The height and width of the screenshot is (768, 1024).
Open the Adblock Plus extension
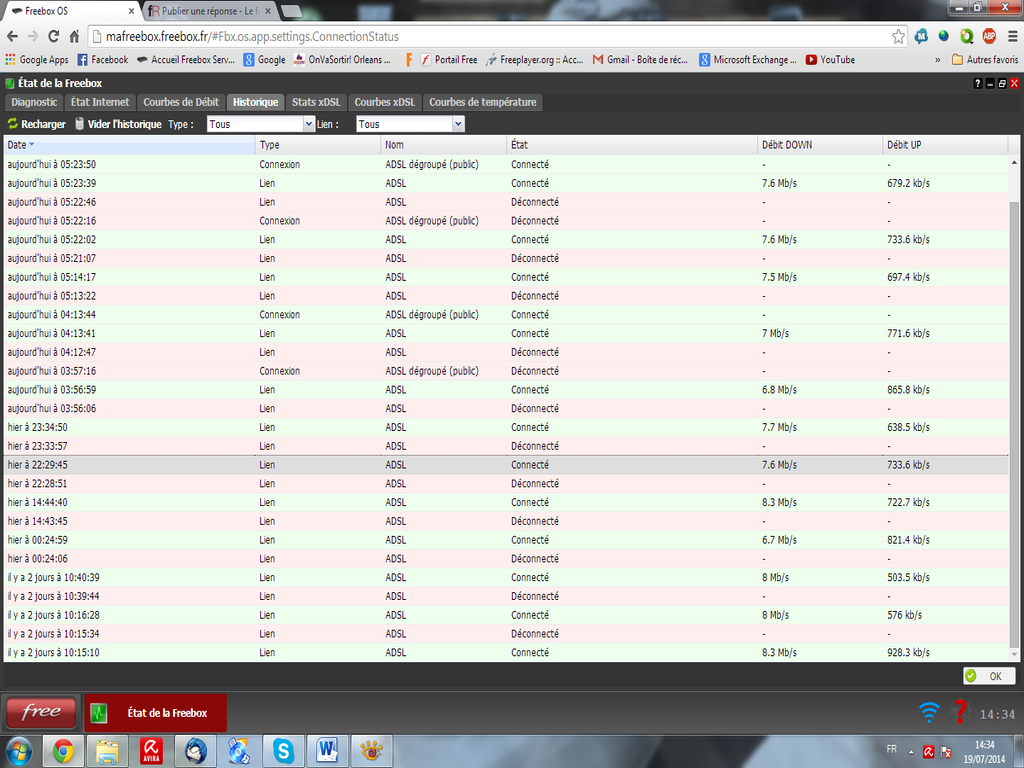(989, 36)
